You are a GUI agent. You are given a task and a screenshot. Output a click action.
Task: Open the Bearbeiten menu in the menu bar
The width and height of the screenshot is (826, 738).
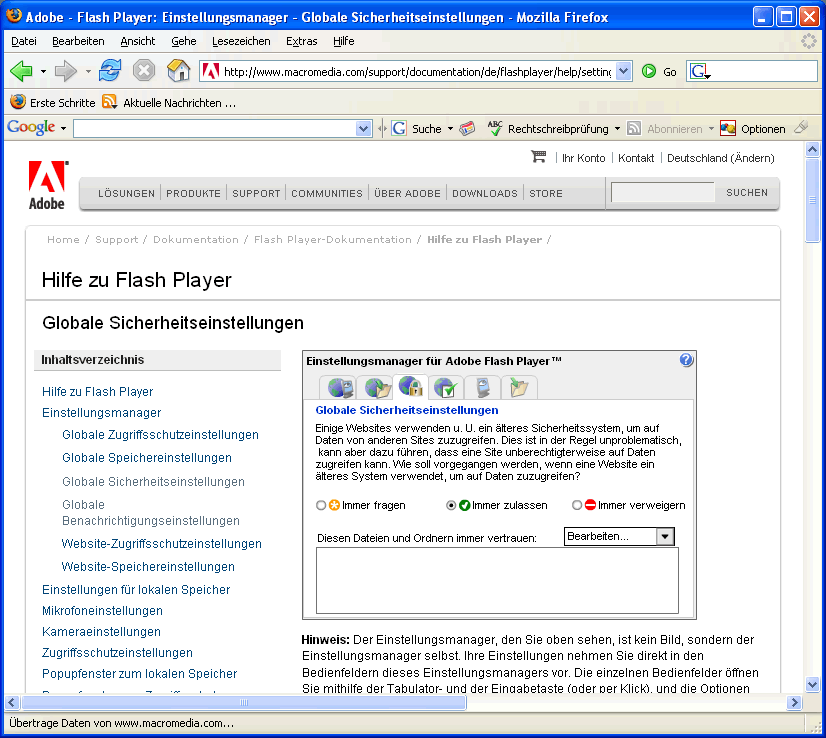[78, 41]
